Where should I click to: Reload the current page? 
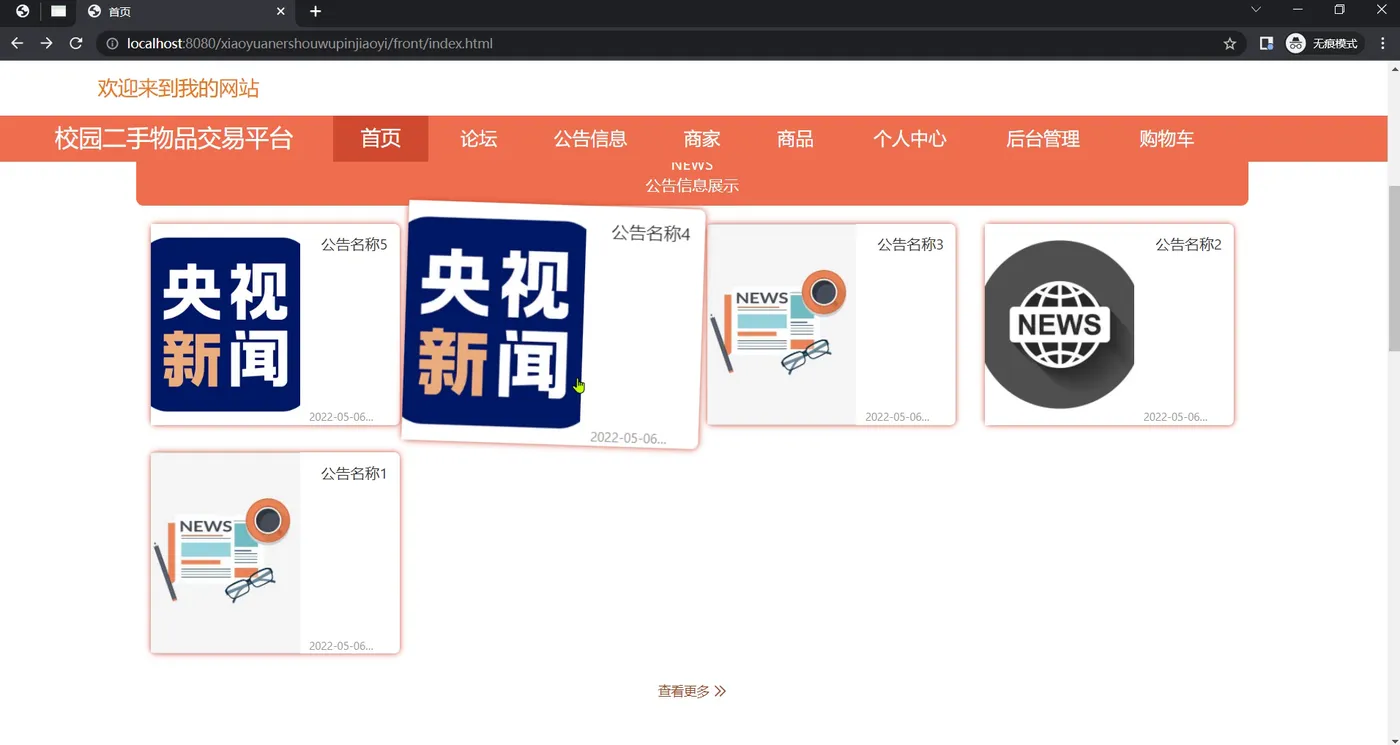76,43
